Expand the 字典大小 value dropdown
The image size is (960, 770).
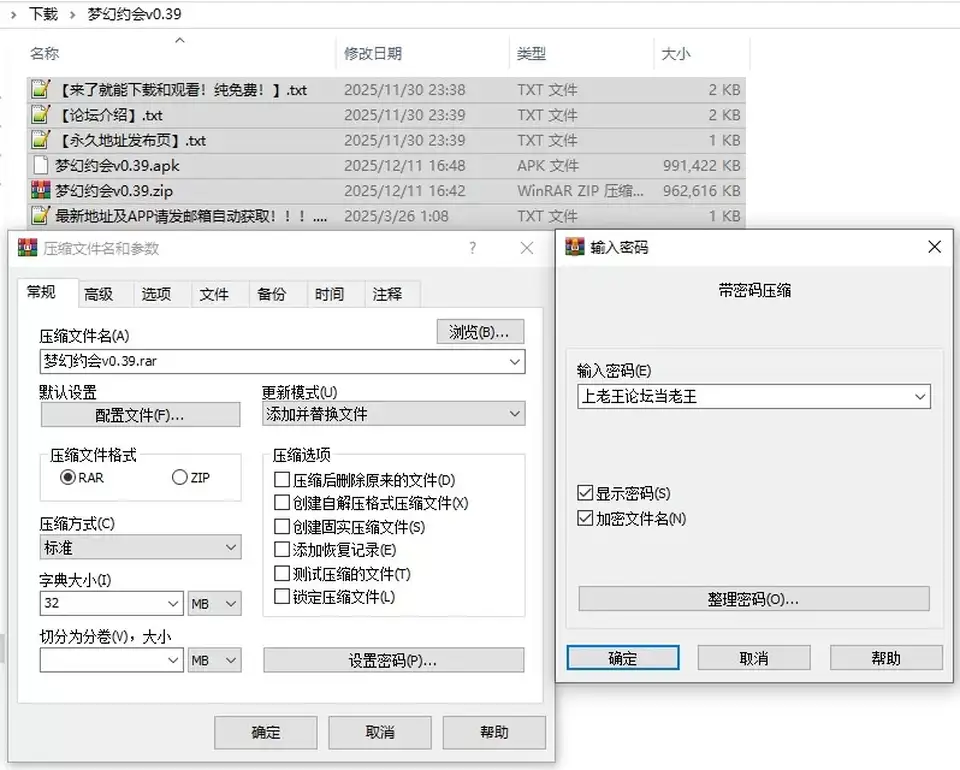click(173, 604)
